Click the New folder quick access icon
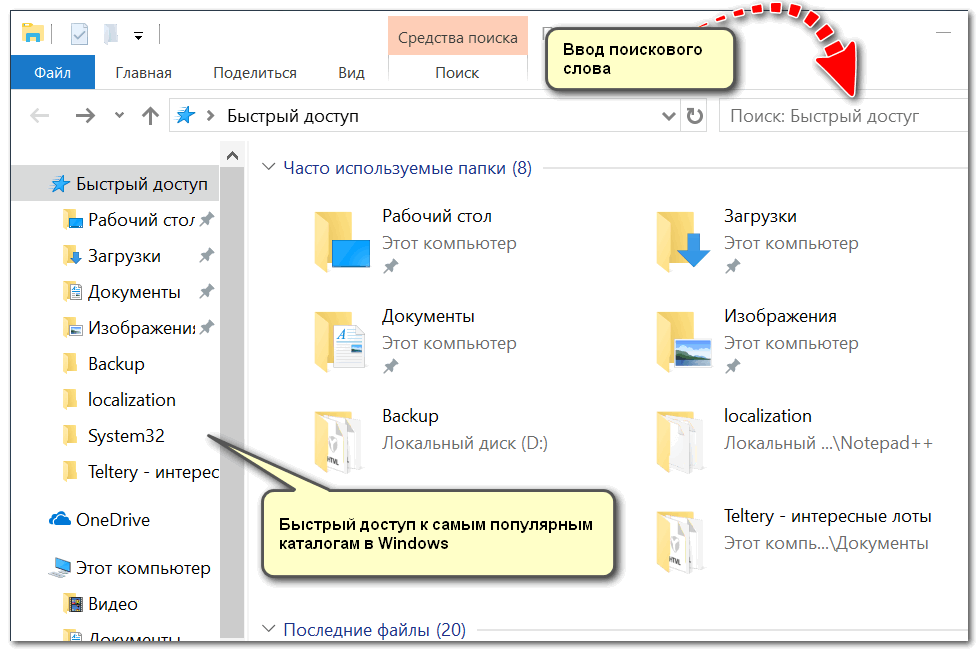The height and width of the screenshot is (652, 979). [111, 34]
